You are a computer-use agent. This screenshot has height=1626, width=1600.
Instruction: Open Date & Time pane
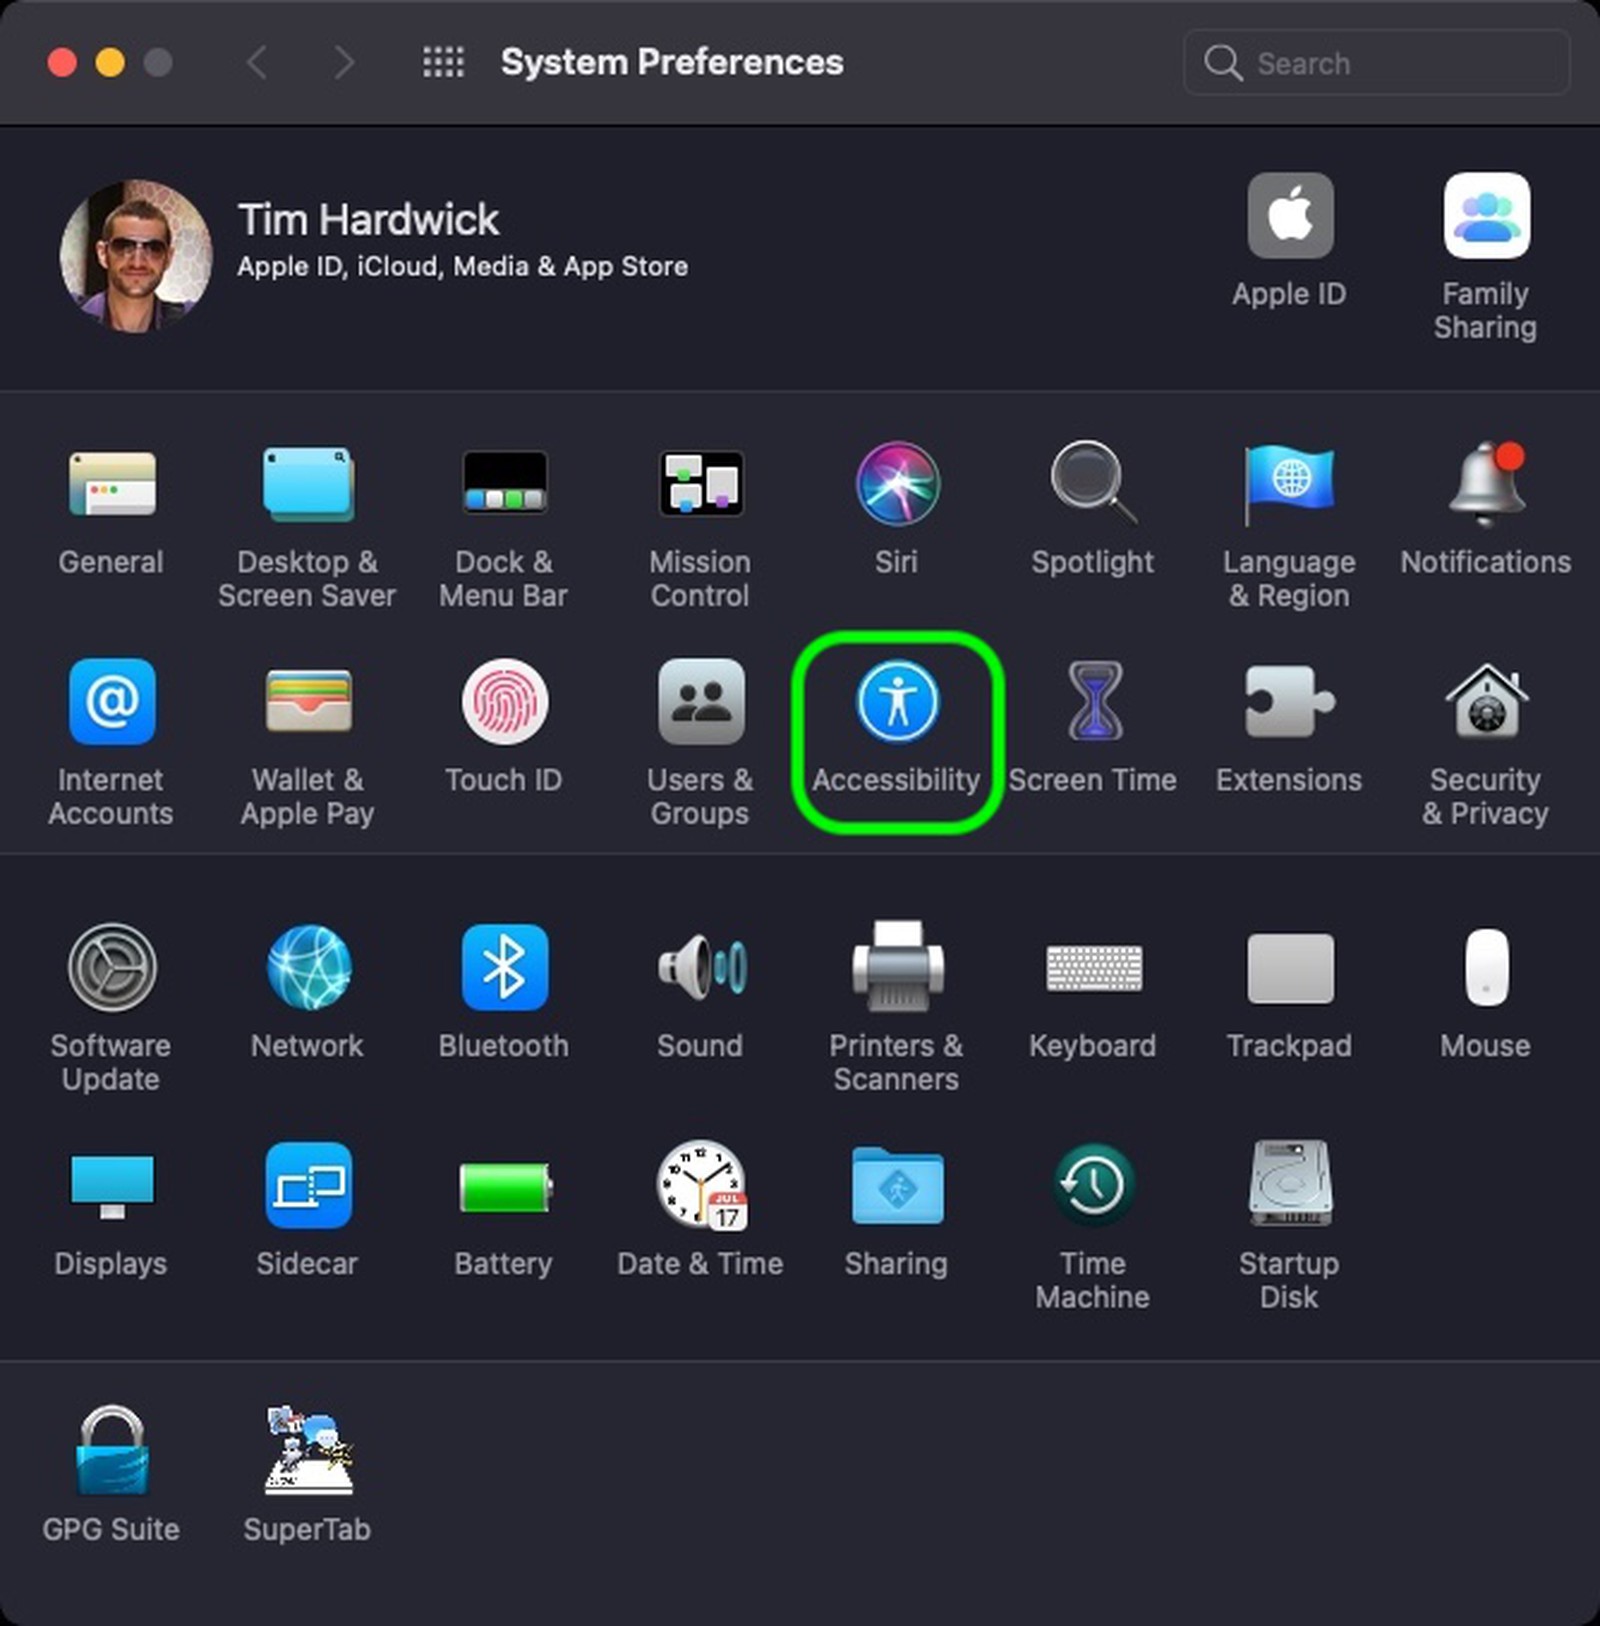tap(700, 1186)
